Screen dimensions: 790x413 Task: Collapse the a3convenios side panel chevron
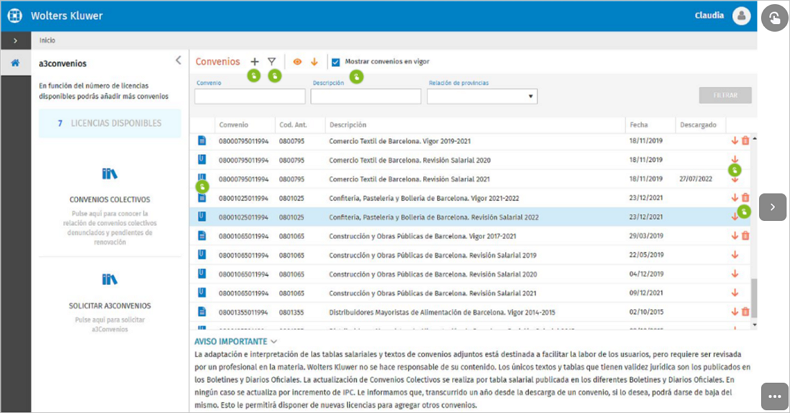click(x=178, y=60)
